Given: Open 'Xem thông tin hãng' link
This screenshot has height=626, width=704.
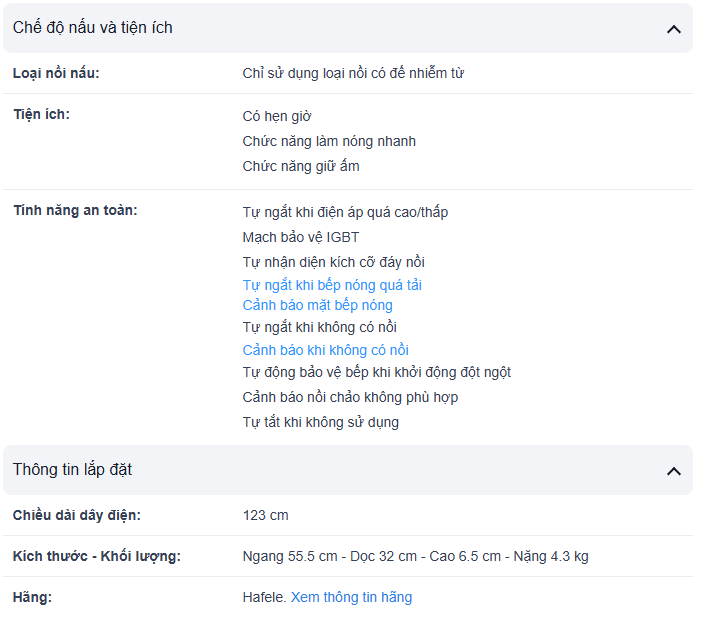Looking at the screenshot, I should point(351,597).
